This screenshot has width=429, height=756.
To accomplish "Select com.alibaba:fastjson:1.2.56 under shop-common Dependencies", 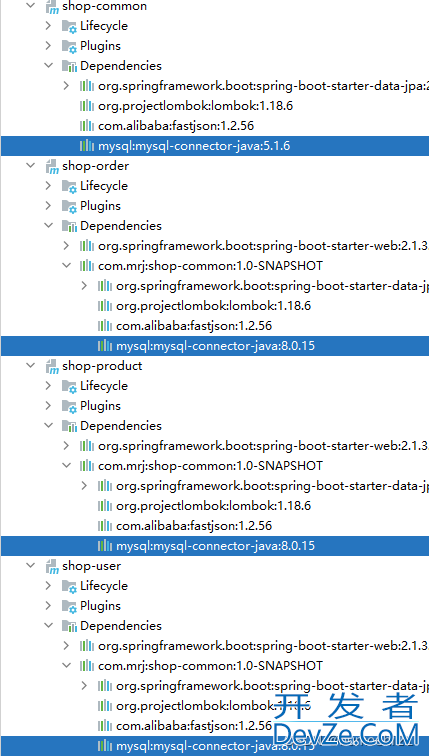I will (176, 126).
